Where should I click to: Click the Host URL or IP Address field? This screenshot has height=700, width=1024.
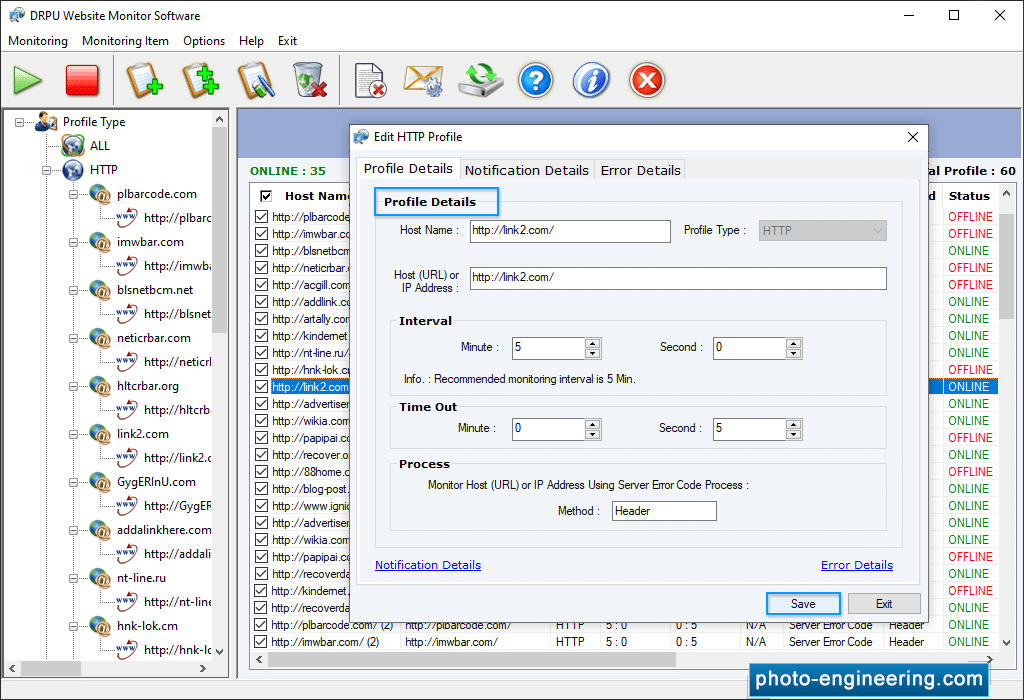click(x=678, y=278)
